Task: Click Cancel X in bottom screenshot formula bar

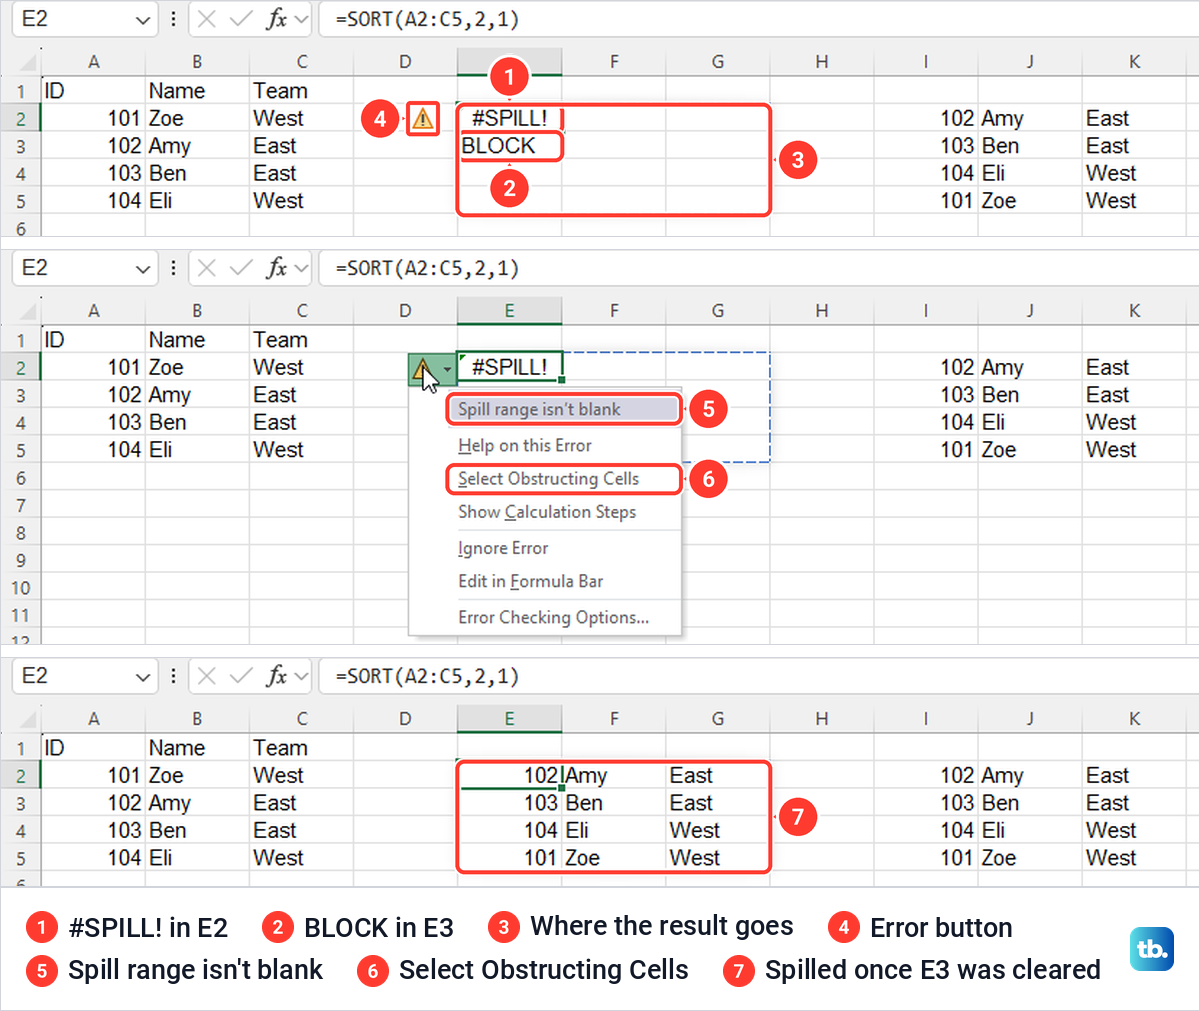Action: [207, 676]
